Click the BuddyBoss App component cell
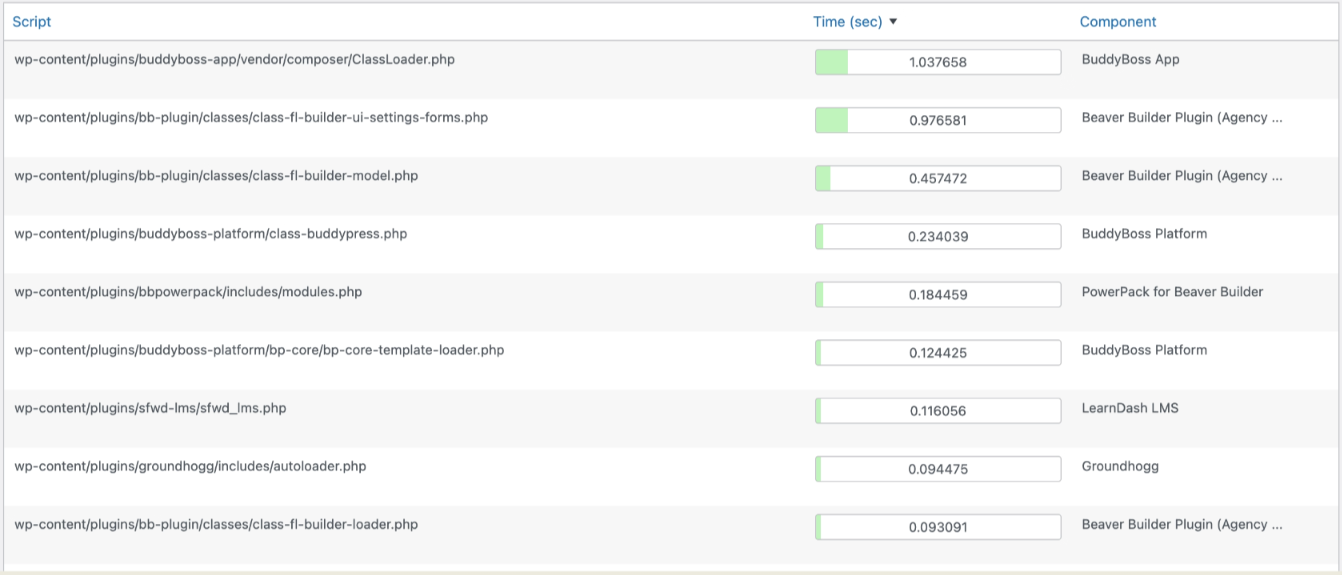This screenshot has height=575, width=1342. tap(1130, 60)
